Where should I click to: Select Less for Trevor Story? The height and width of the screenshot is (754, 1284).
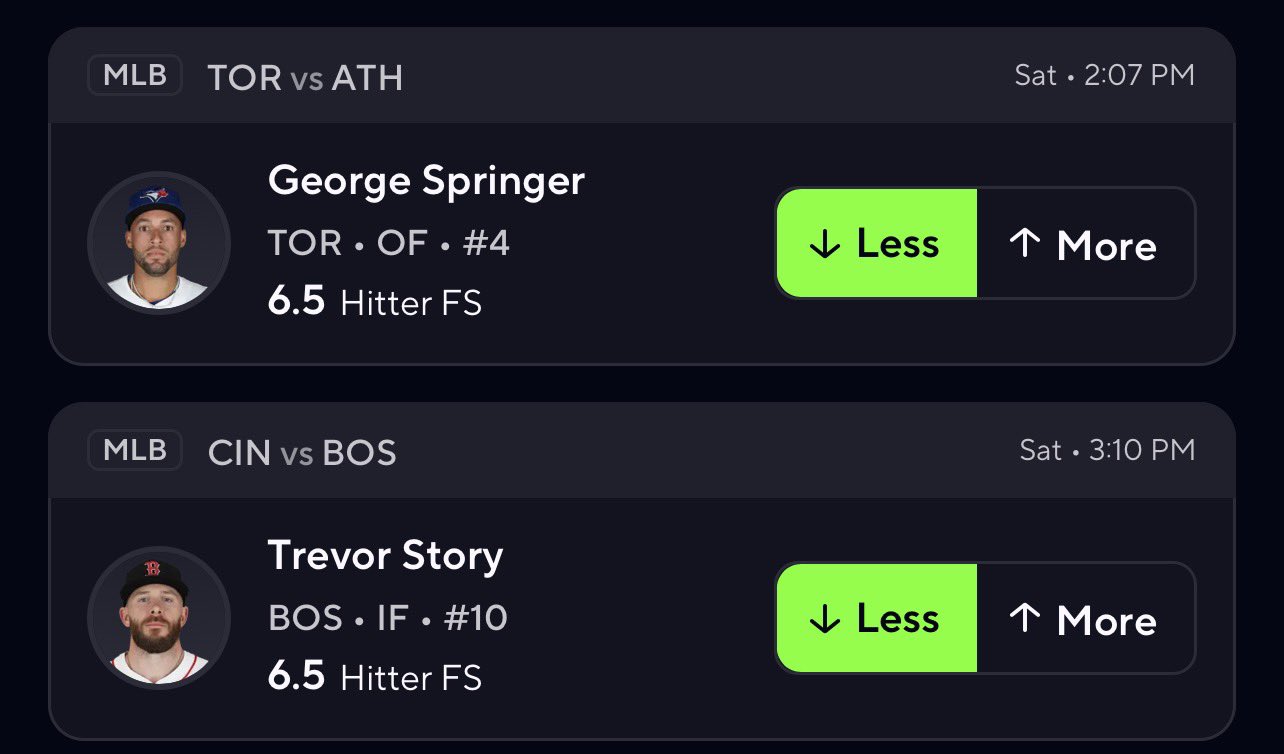[x=876, y=618]
